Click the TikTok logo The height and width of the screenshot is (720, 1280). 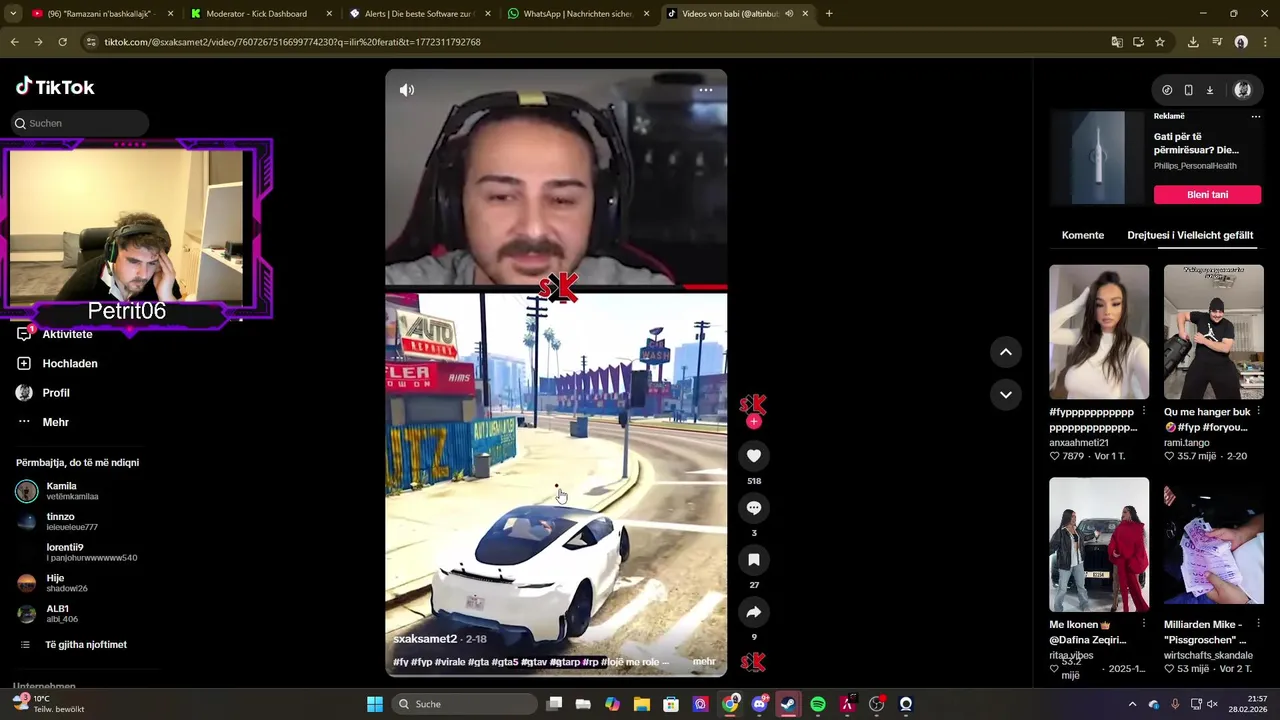pos(55,87)
